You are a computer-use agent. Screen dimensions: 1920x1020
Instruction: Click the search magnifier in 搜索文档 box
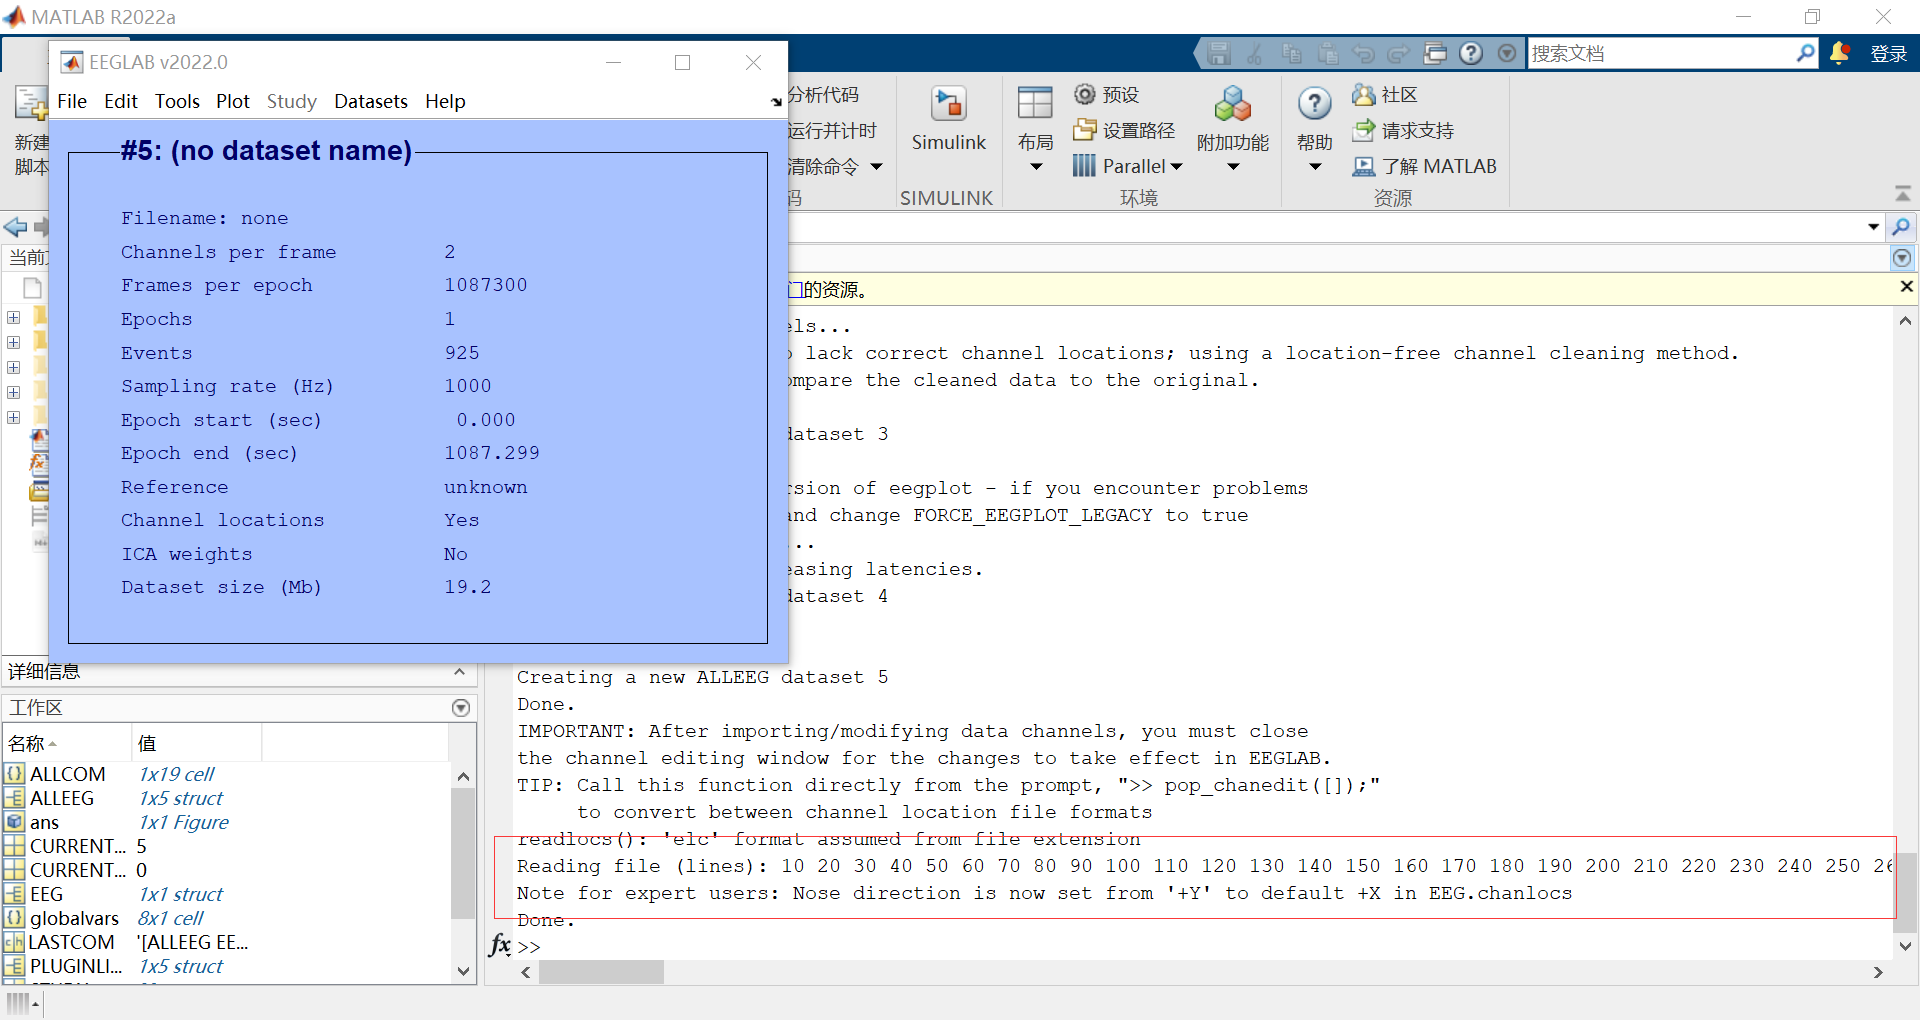point(1805,53)
